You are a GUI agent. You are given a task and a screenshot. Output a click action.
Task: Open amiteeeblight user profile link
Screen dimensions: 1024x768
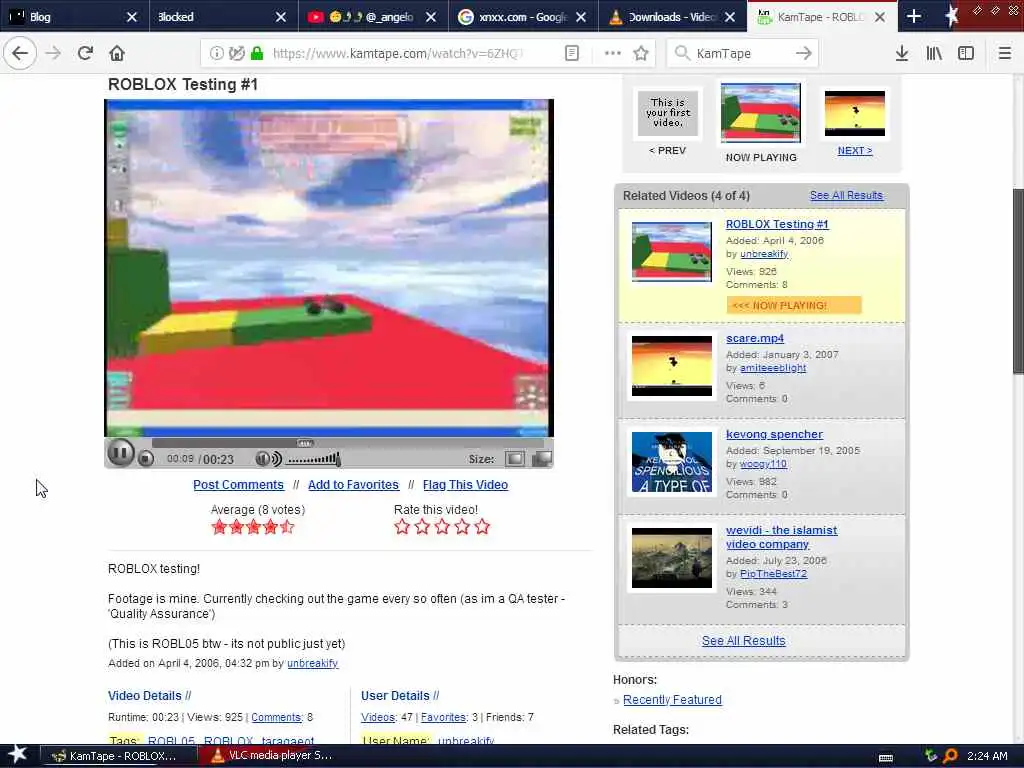773,368
